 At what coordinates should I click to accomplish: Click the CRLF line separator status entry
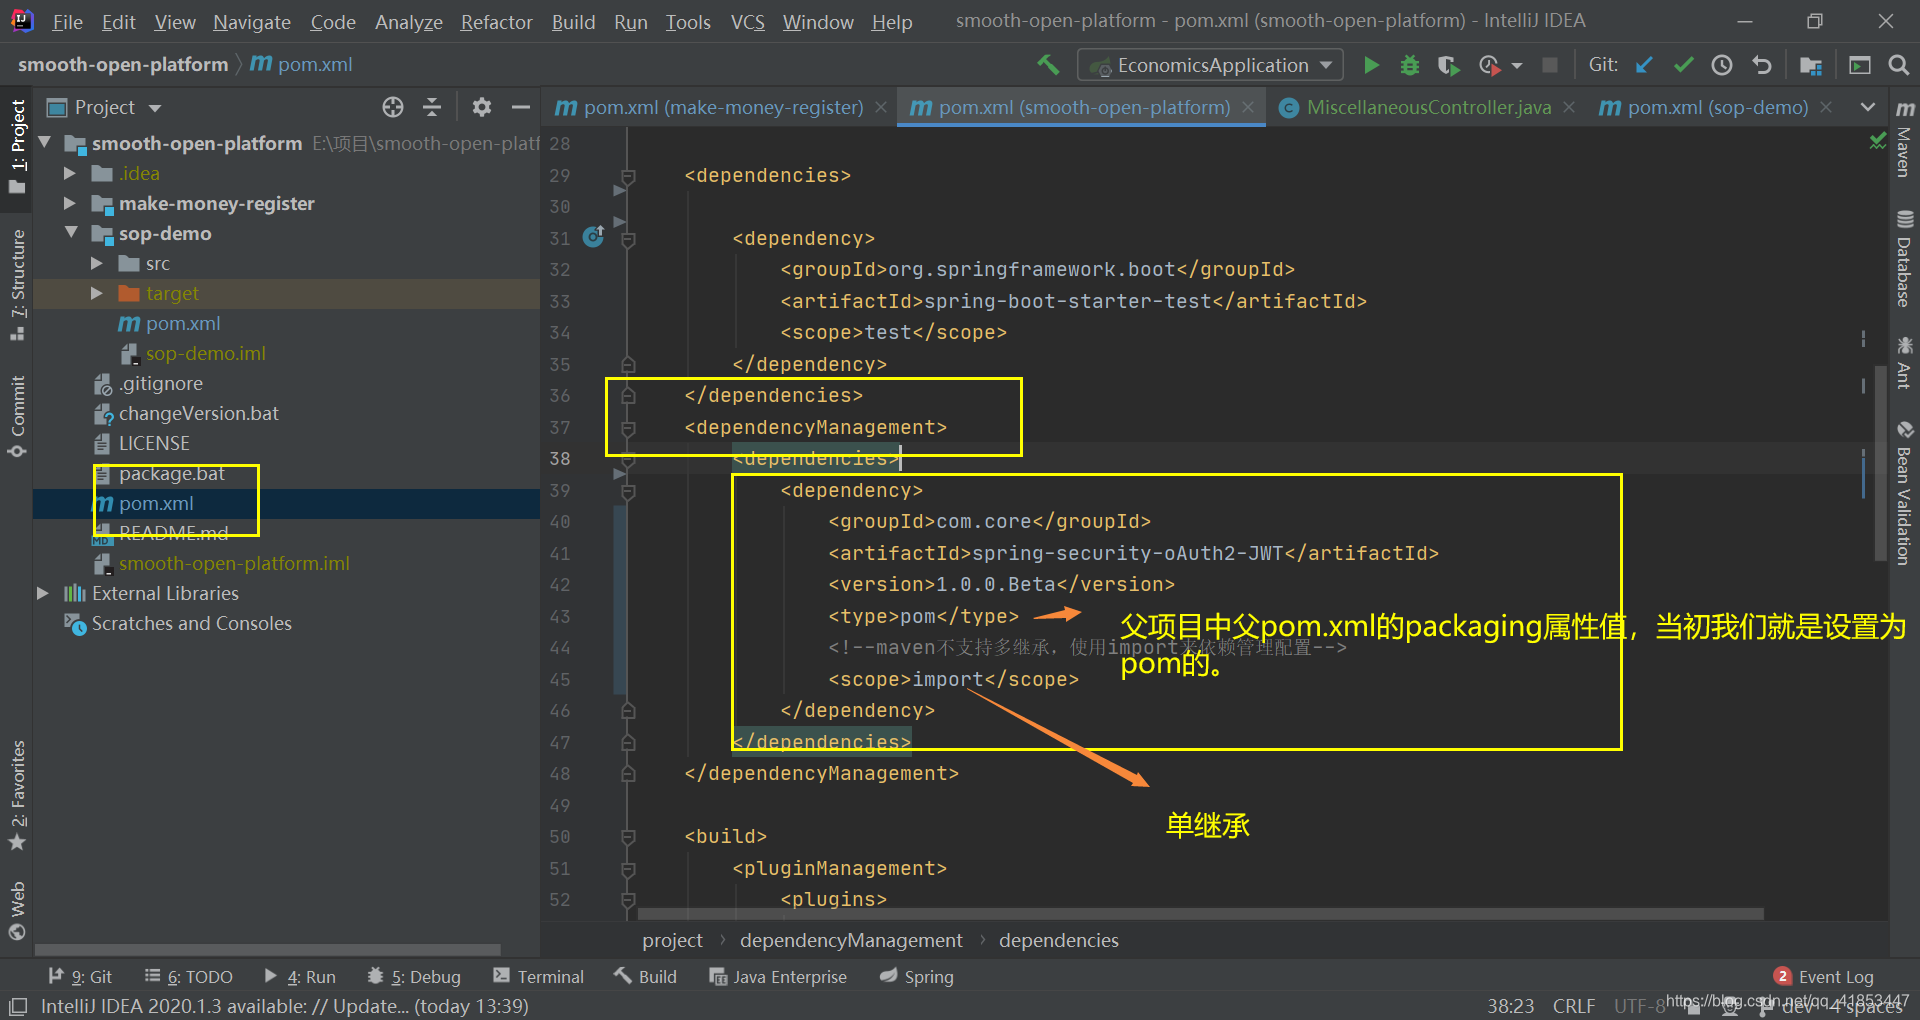[x=1574, y=1006]
